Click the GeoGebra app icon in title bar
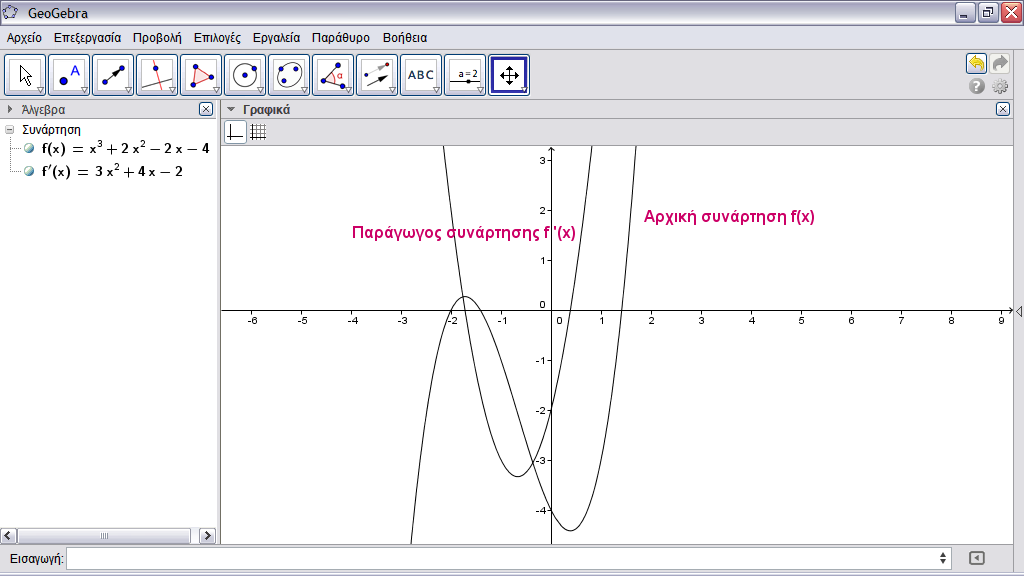This screenshot has width=1024, height=576. (x=11, y=12)
